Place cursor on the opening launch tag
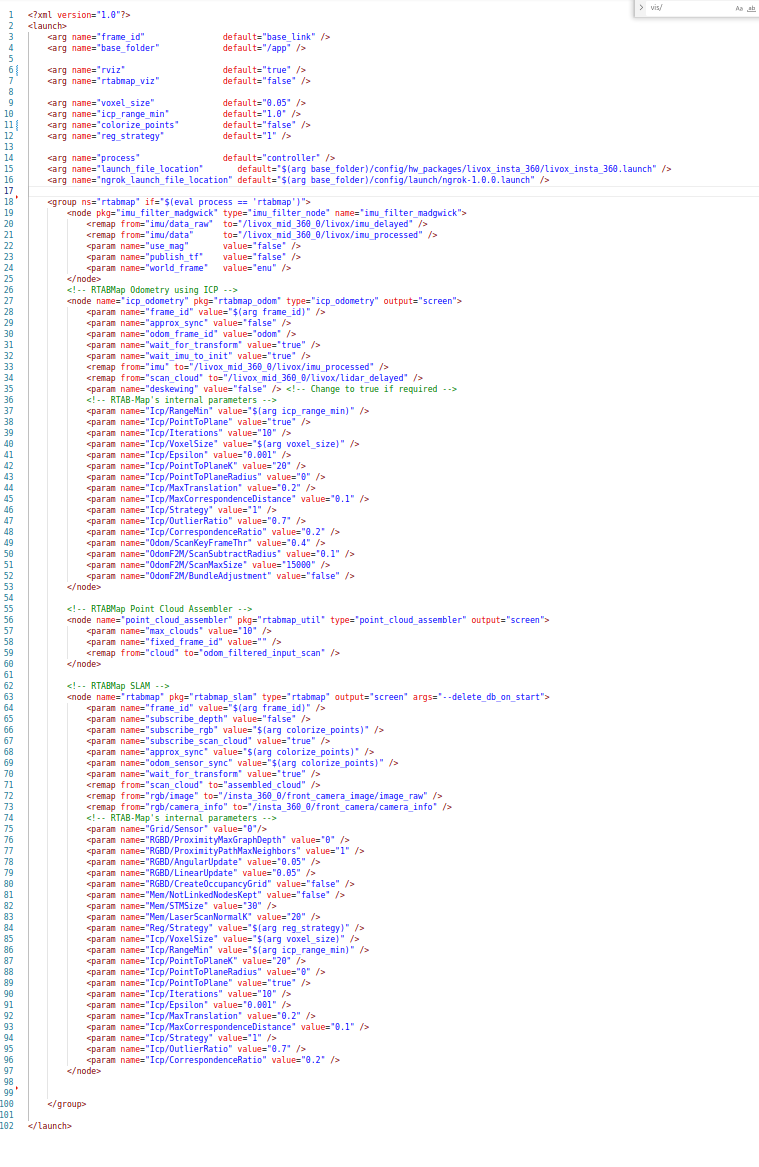Image resolution: width=759 pixels, height=1167 pixels. click(x=46, y=26)
